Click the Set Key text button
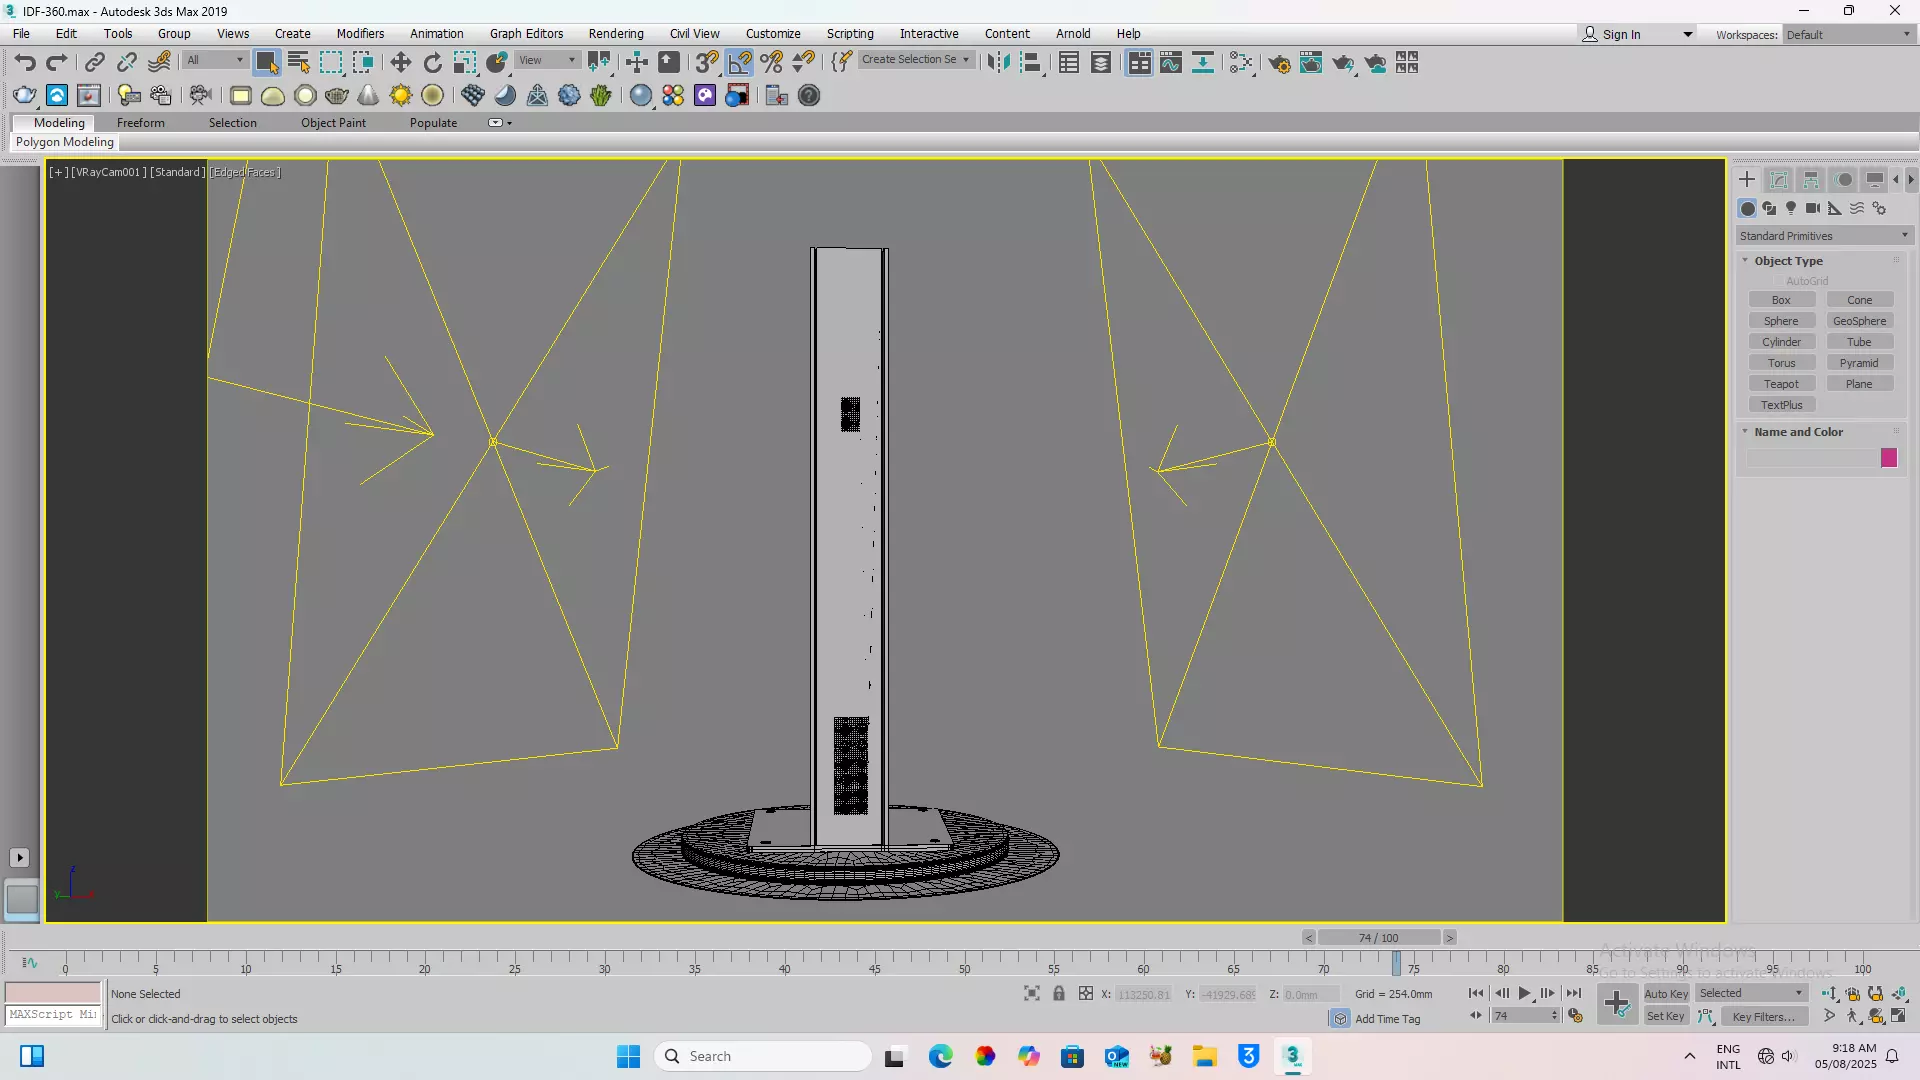This screenshot has width=1920, height=1080. point(1666,1017)
